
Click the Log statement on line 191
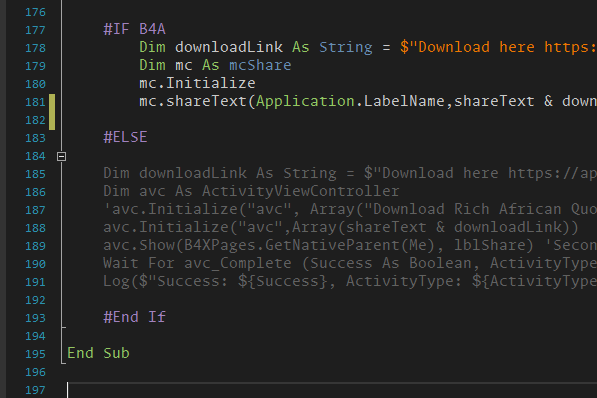tap(350, 281)
